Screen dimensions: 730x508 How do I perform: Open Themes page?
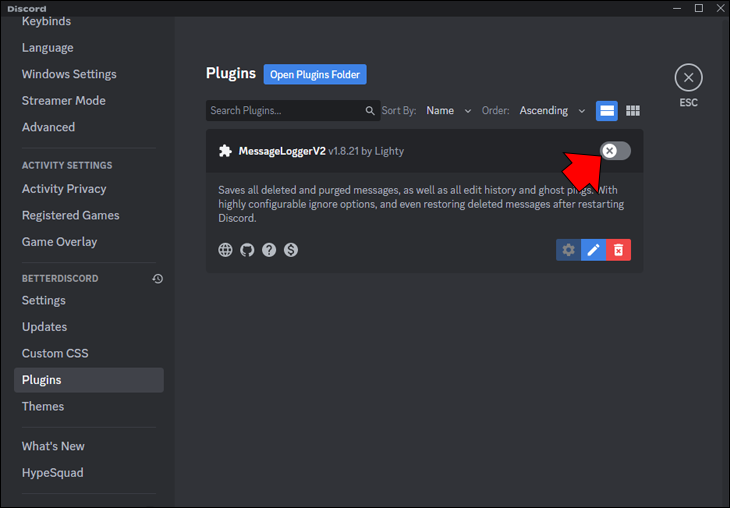43,407
